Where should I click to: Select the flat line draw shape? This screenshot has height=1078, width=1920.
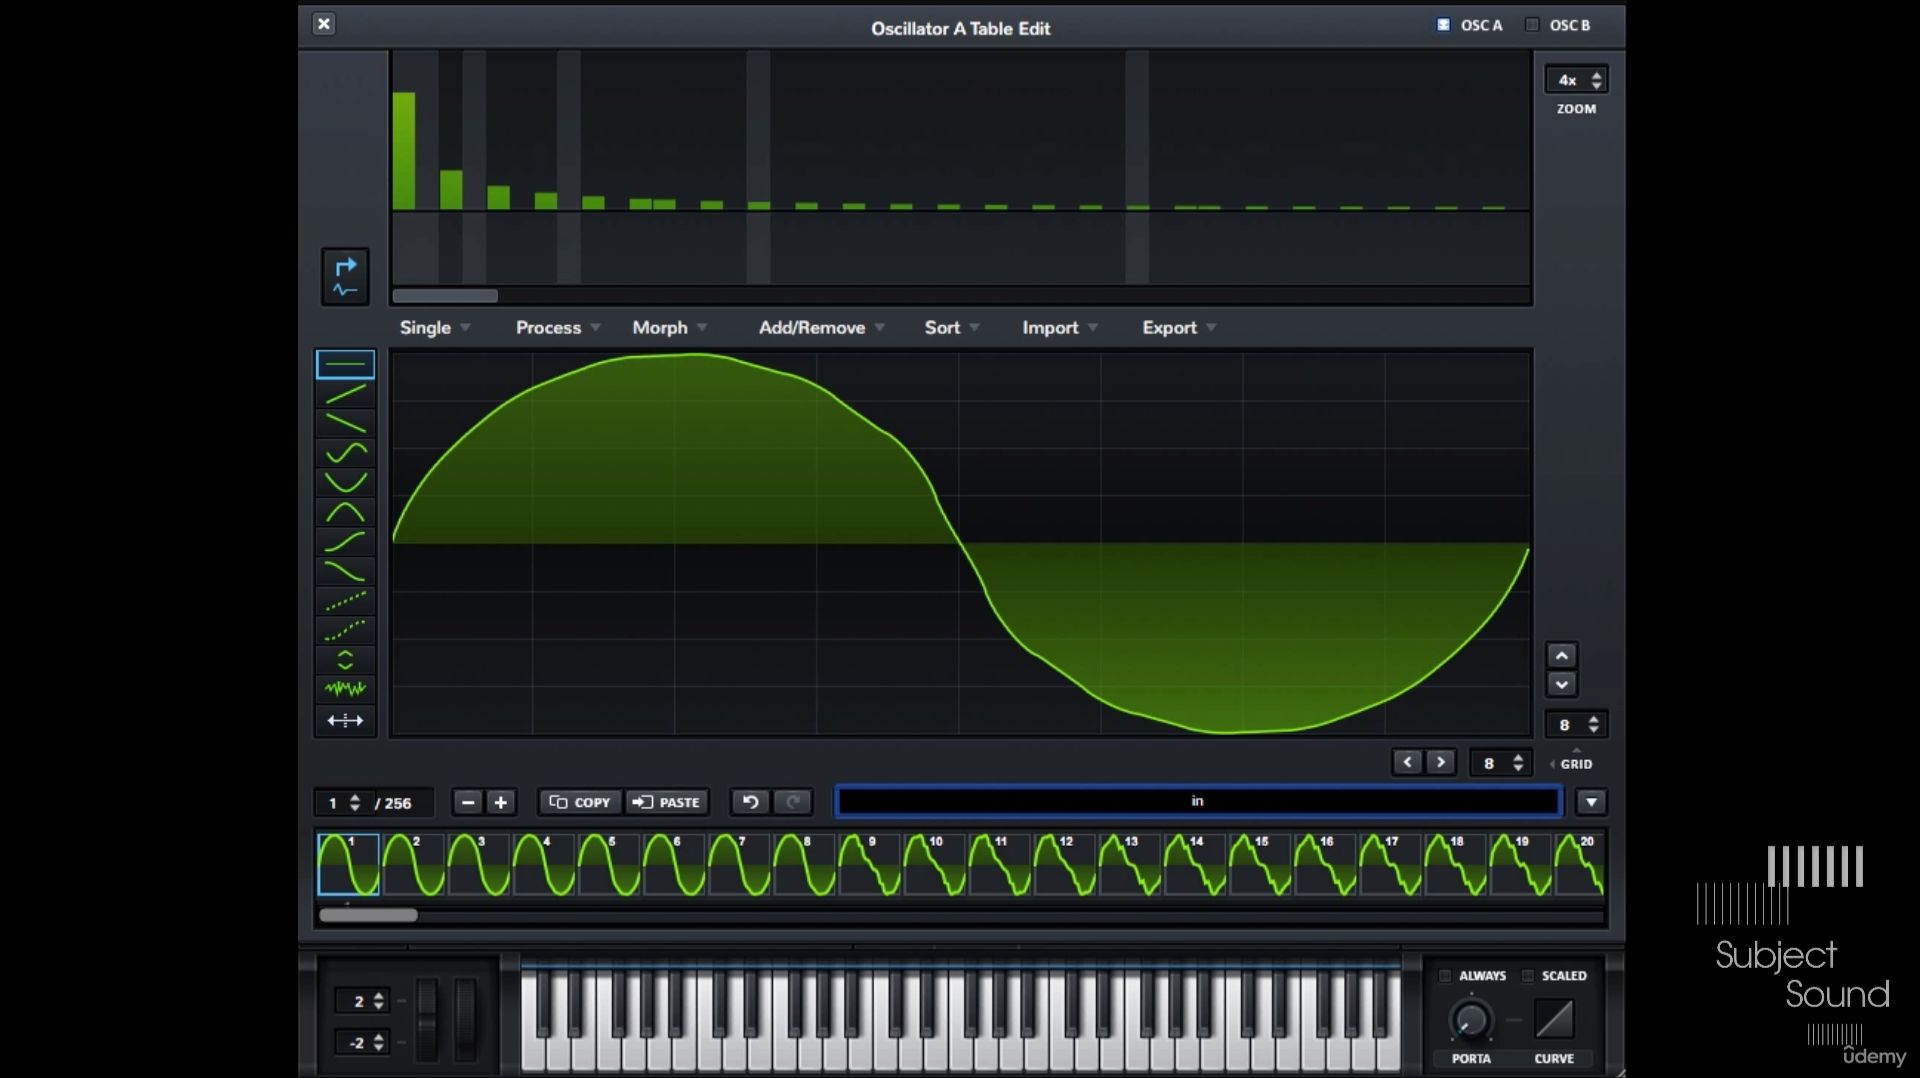click(x=345, y=364)
